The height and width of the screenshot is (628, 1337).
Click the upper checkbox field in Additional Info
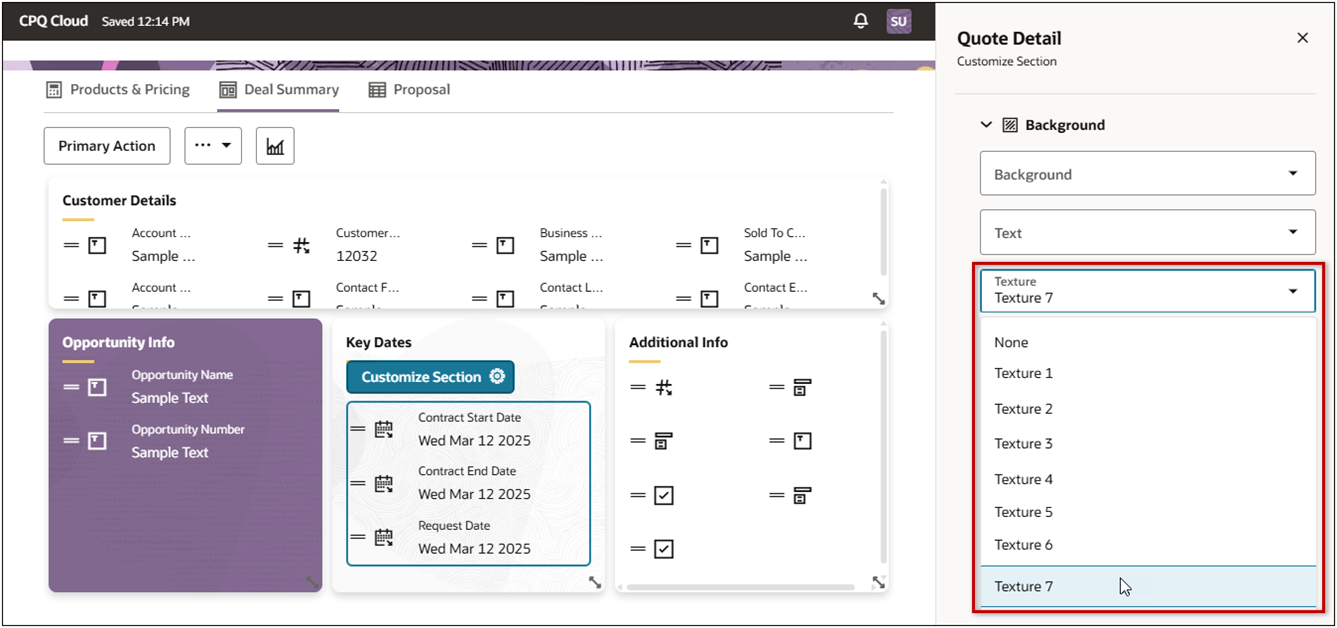(x=664, y=495)
